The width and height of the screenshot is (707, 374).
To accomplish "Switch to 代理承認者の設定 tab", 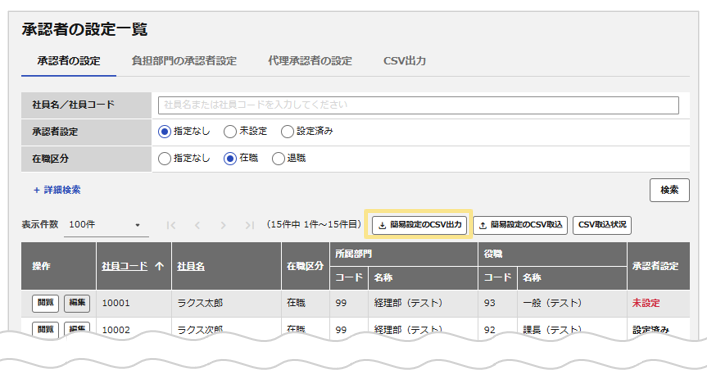I will [x=310, y=61].
